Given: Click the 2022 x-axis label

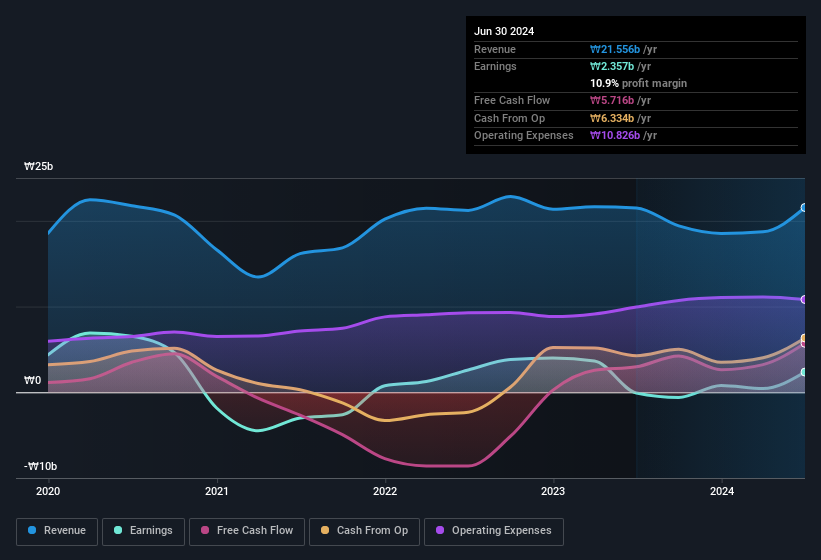Looking at the screenshot, I should tap(385, 491).
